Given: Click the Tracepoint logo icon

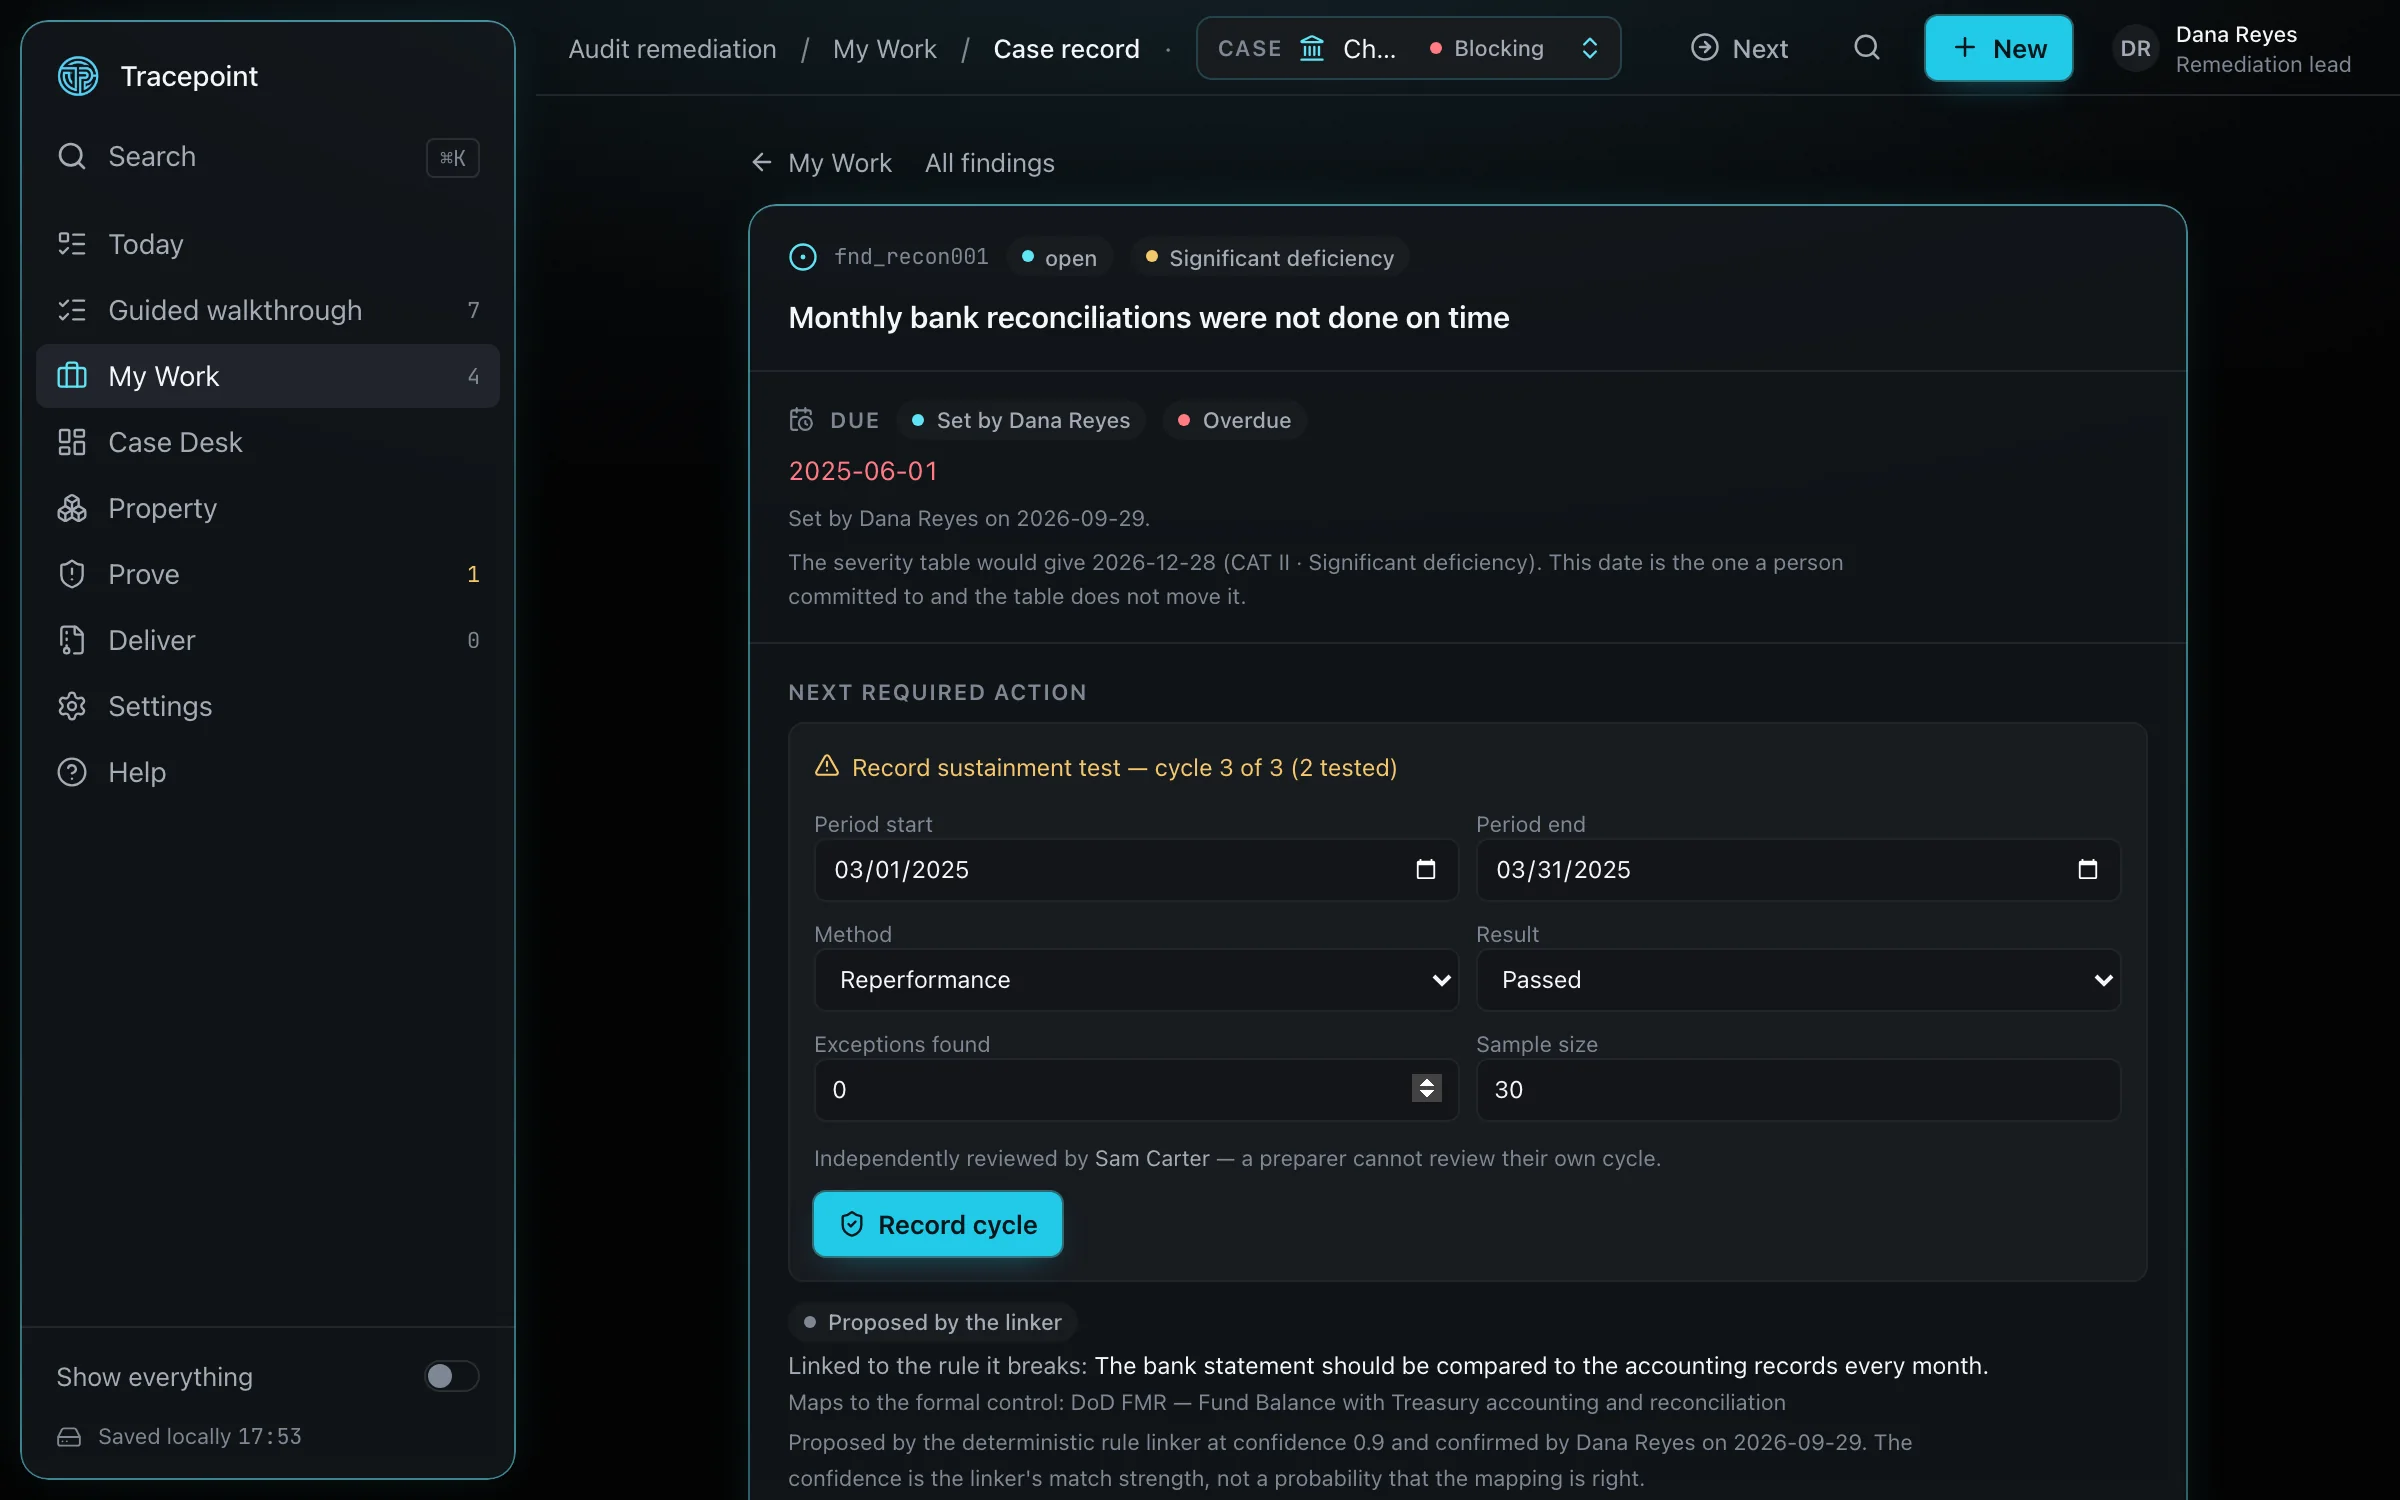Looking at the screenshot, I should (78, 76).
